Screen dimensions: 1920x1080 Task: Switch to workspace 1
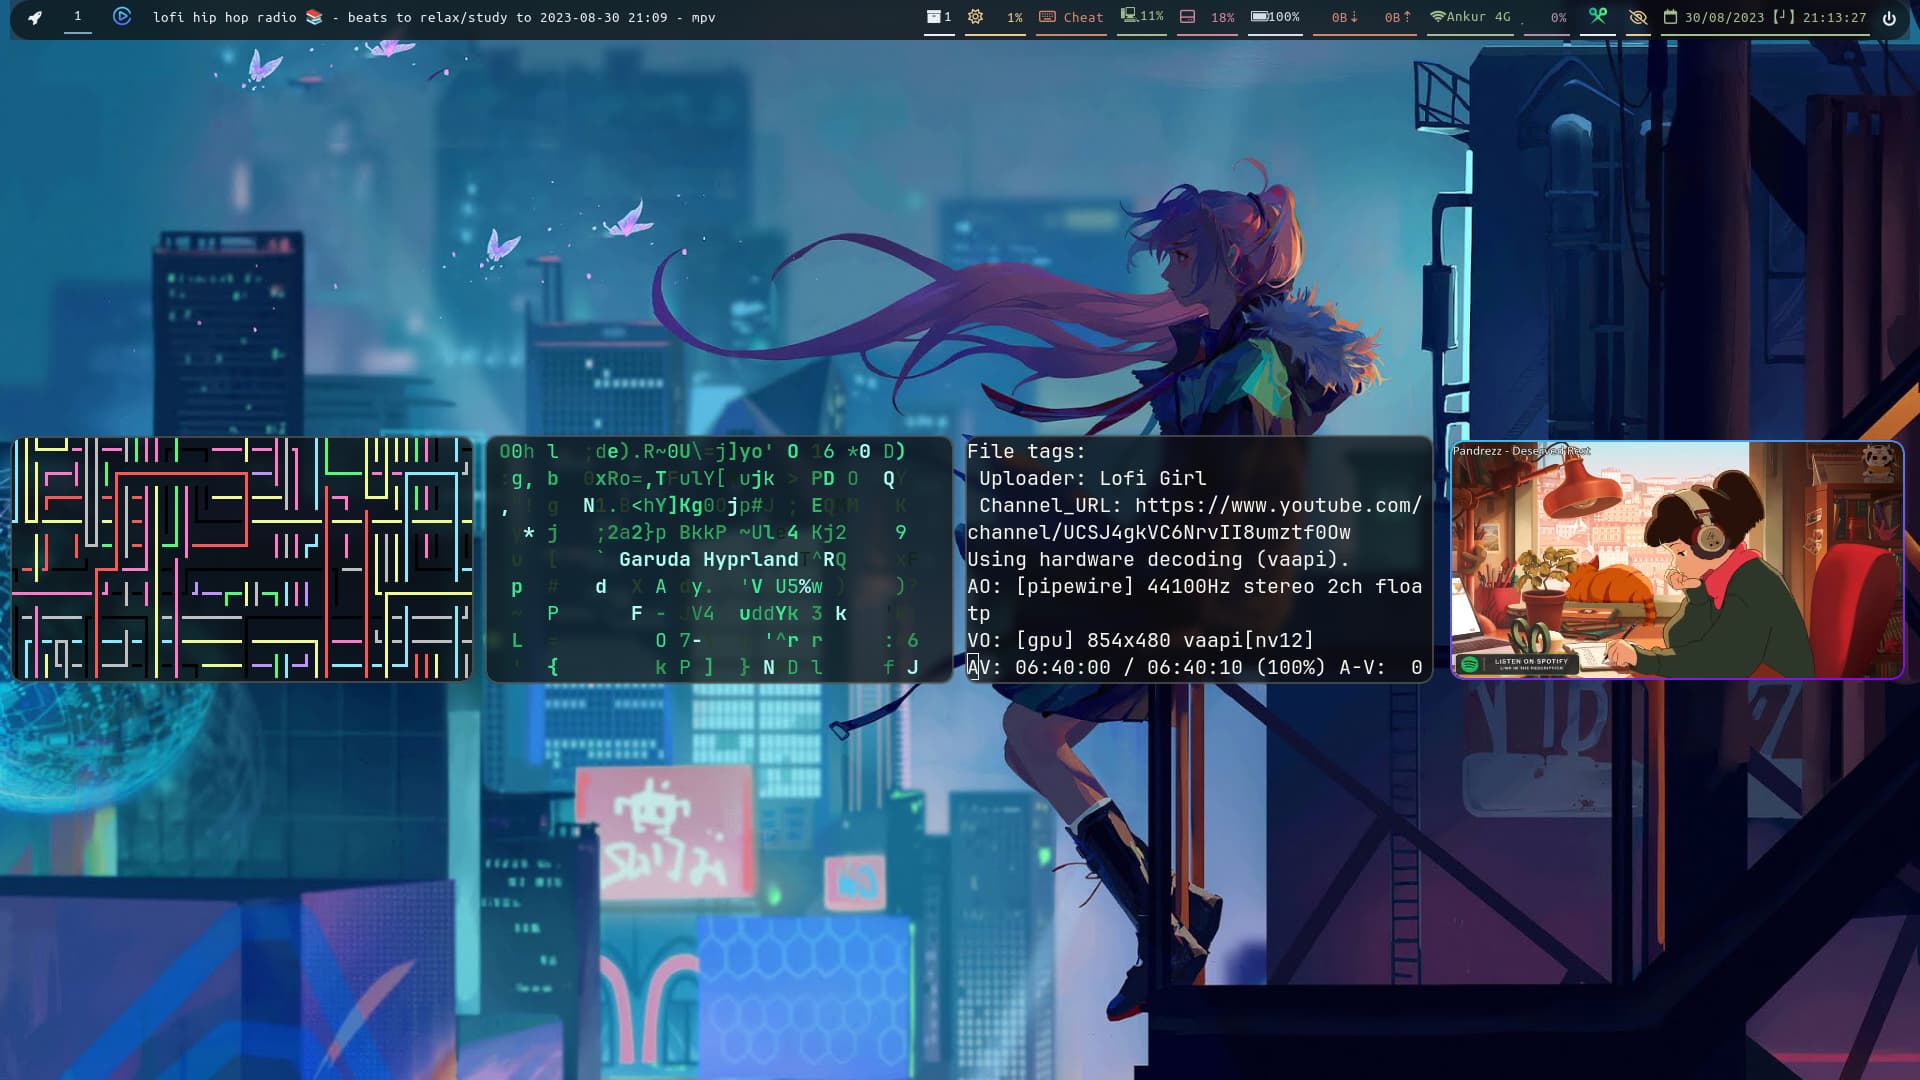click(77, 16)
